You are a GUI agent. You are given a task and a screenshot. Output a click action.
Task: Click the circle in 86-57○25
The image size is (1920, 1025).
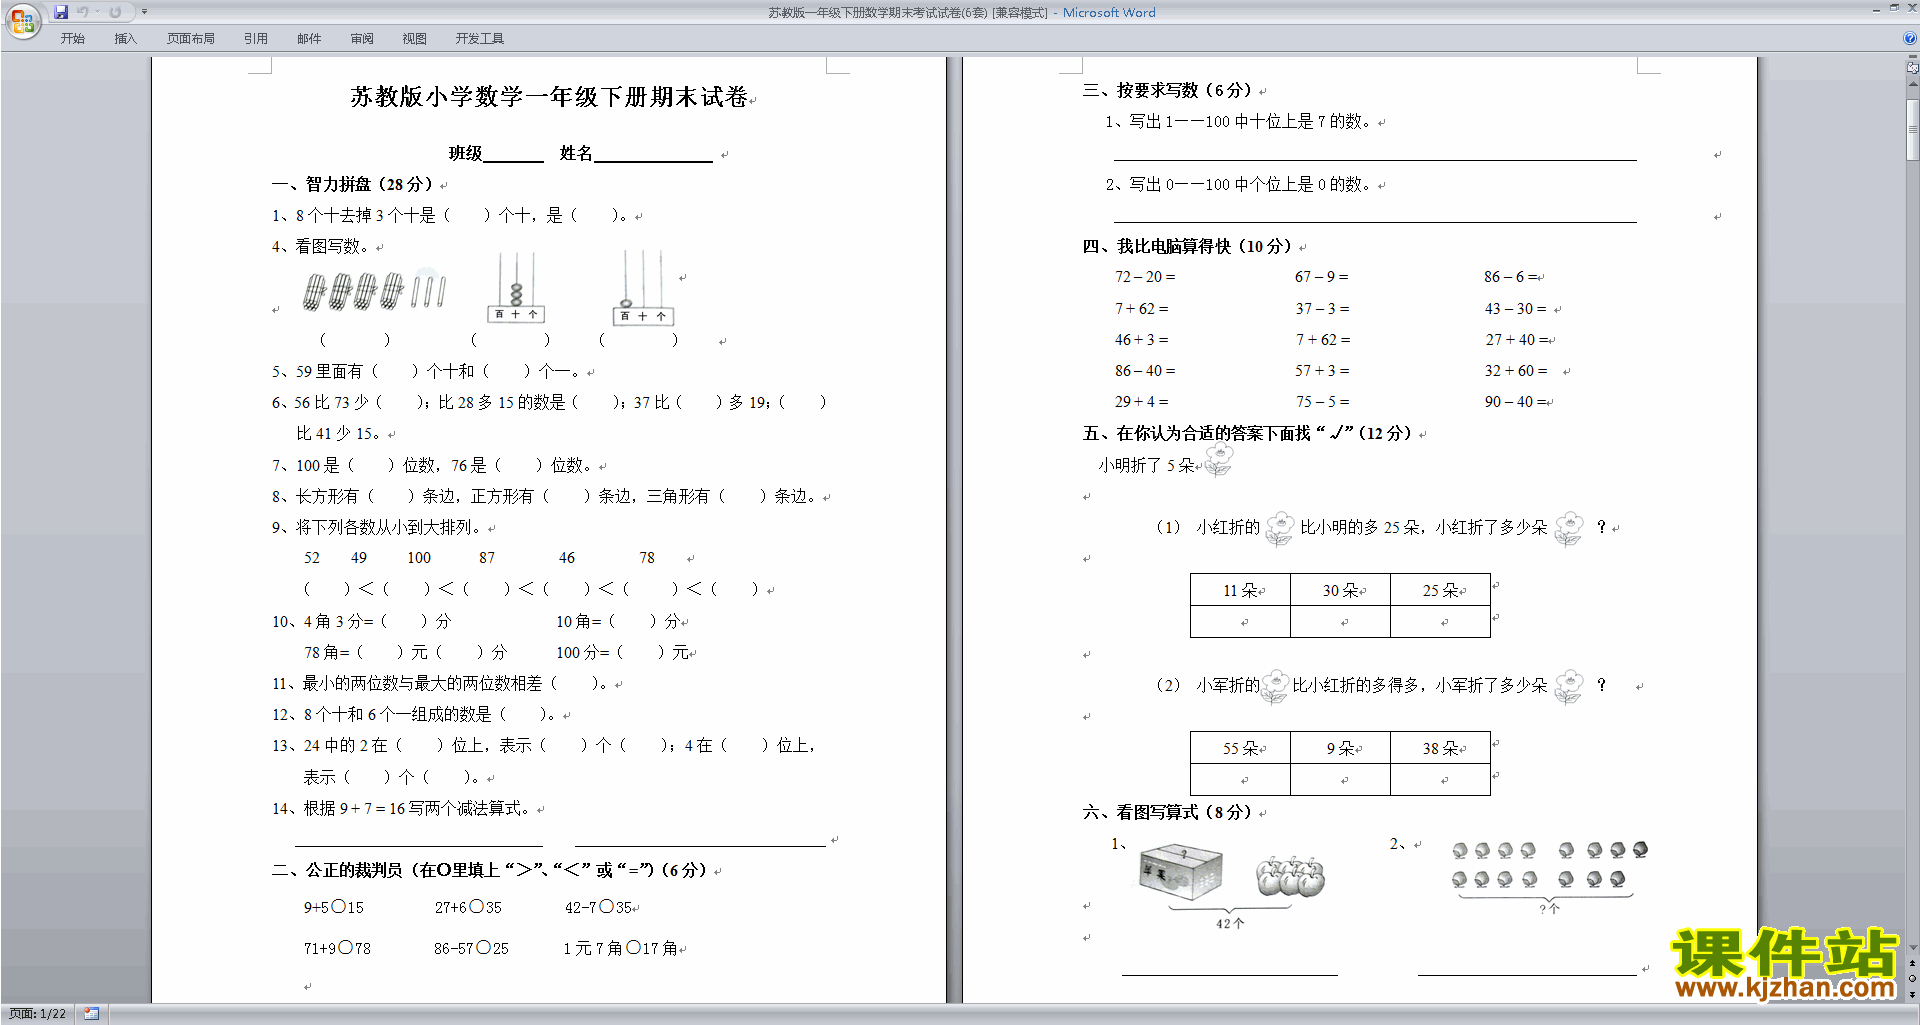(484, 947)
